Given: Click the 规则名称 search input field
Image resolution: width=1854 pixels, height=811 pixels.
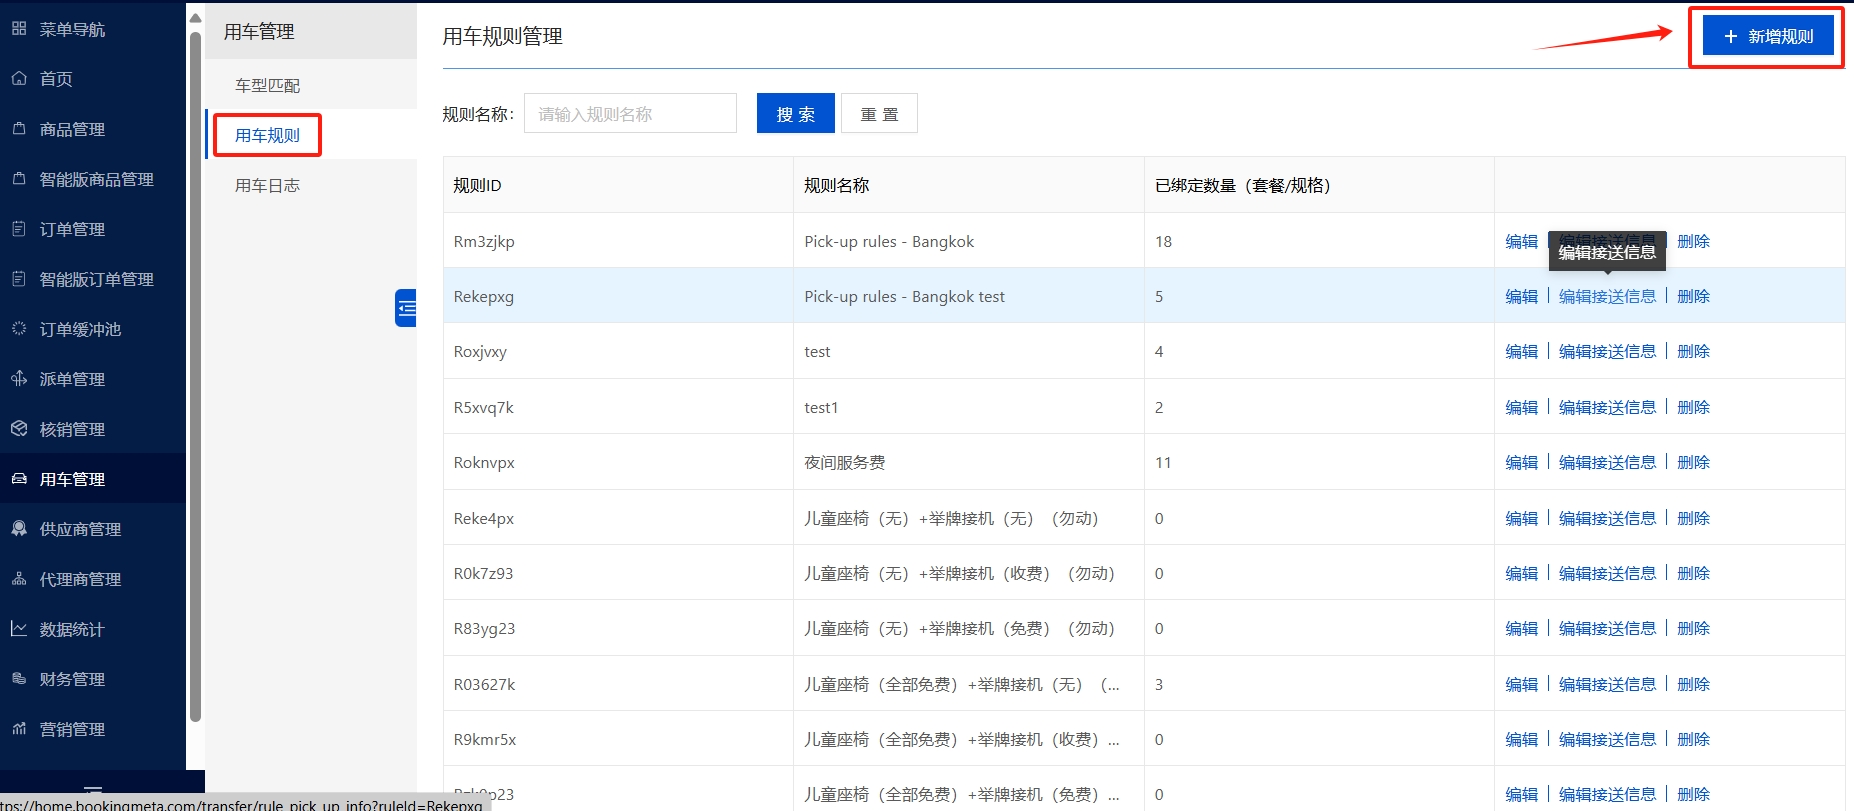Looking at the screenshot, I should click(630, 114).
